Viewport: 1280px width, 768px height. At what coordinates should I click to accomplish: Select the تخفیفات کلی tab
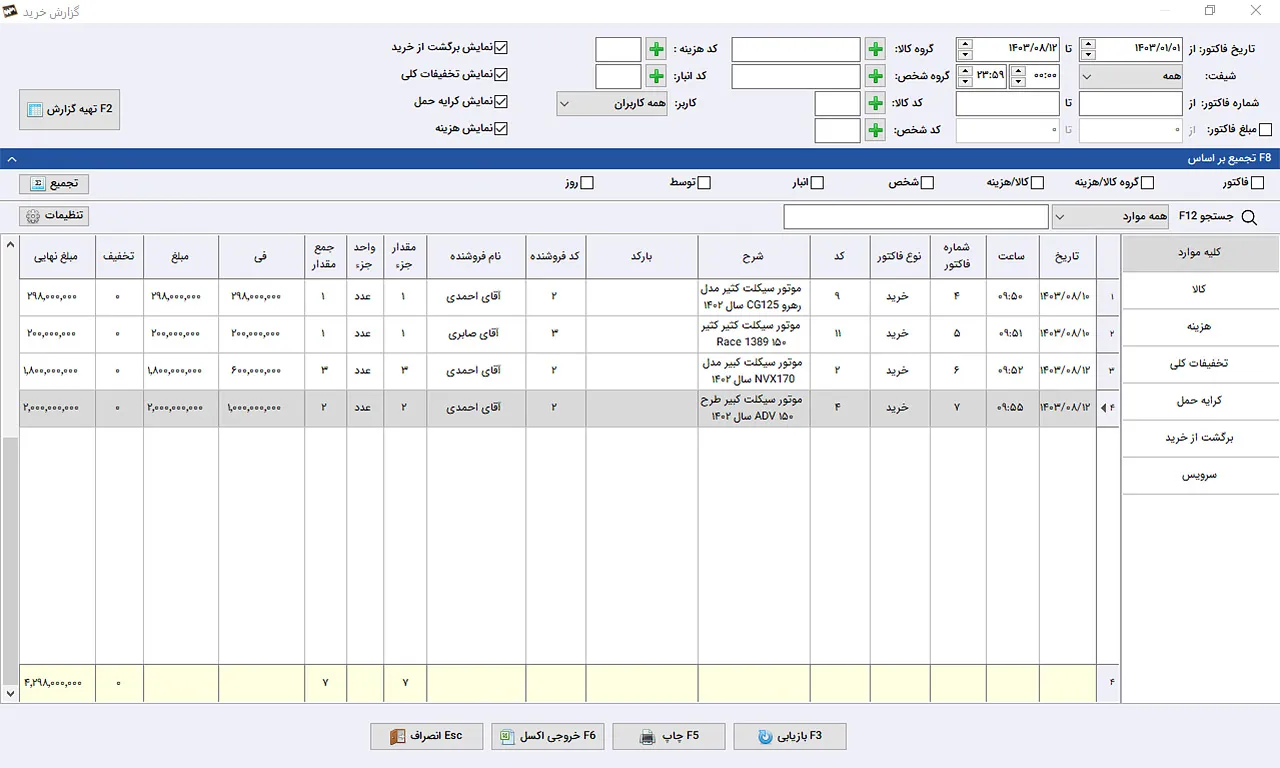[1200, 364]
